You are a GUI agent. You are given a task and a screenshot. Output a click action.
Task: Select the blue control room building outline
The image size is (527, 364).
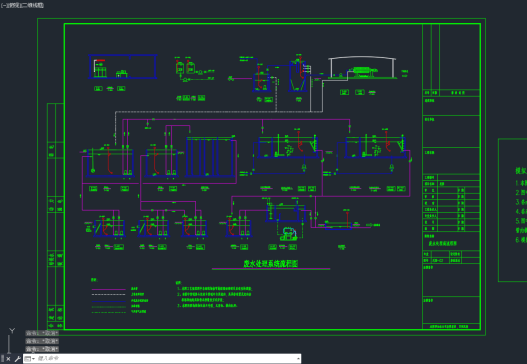tap(123, 67)
